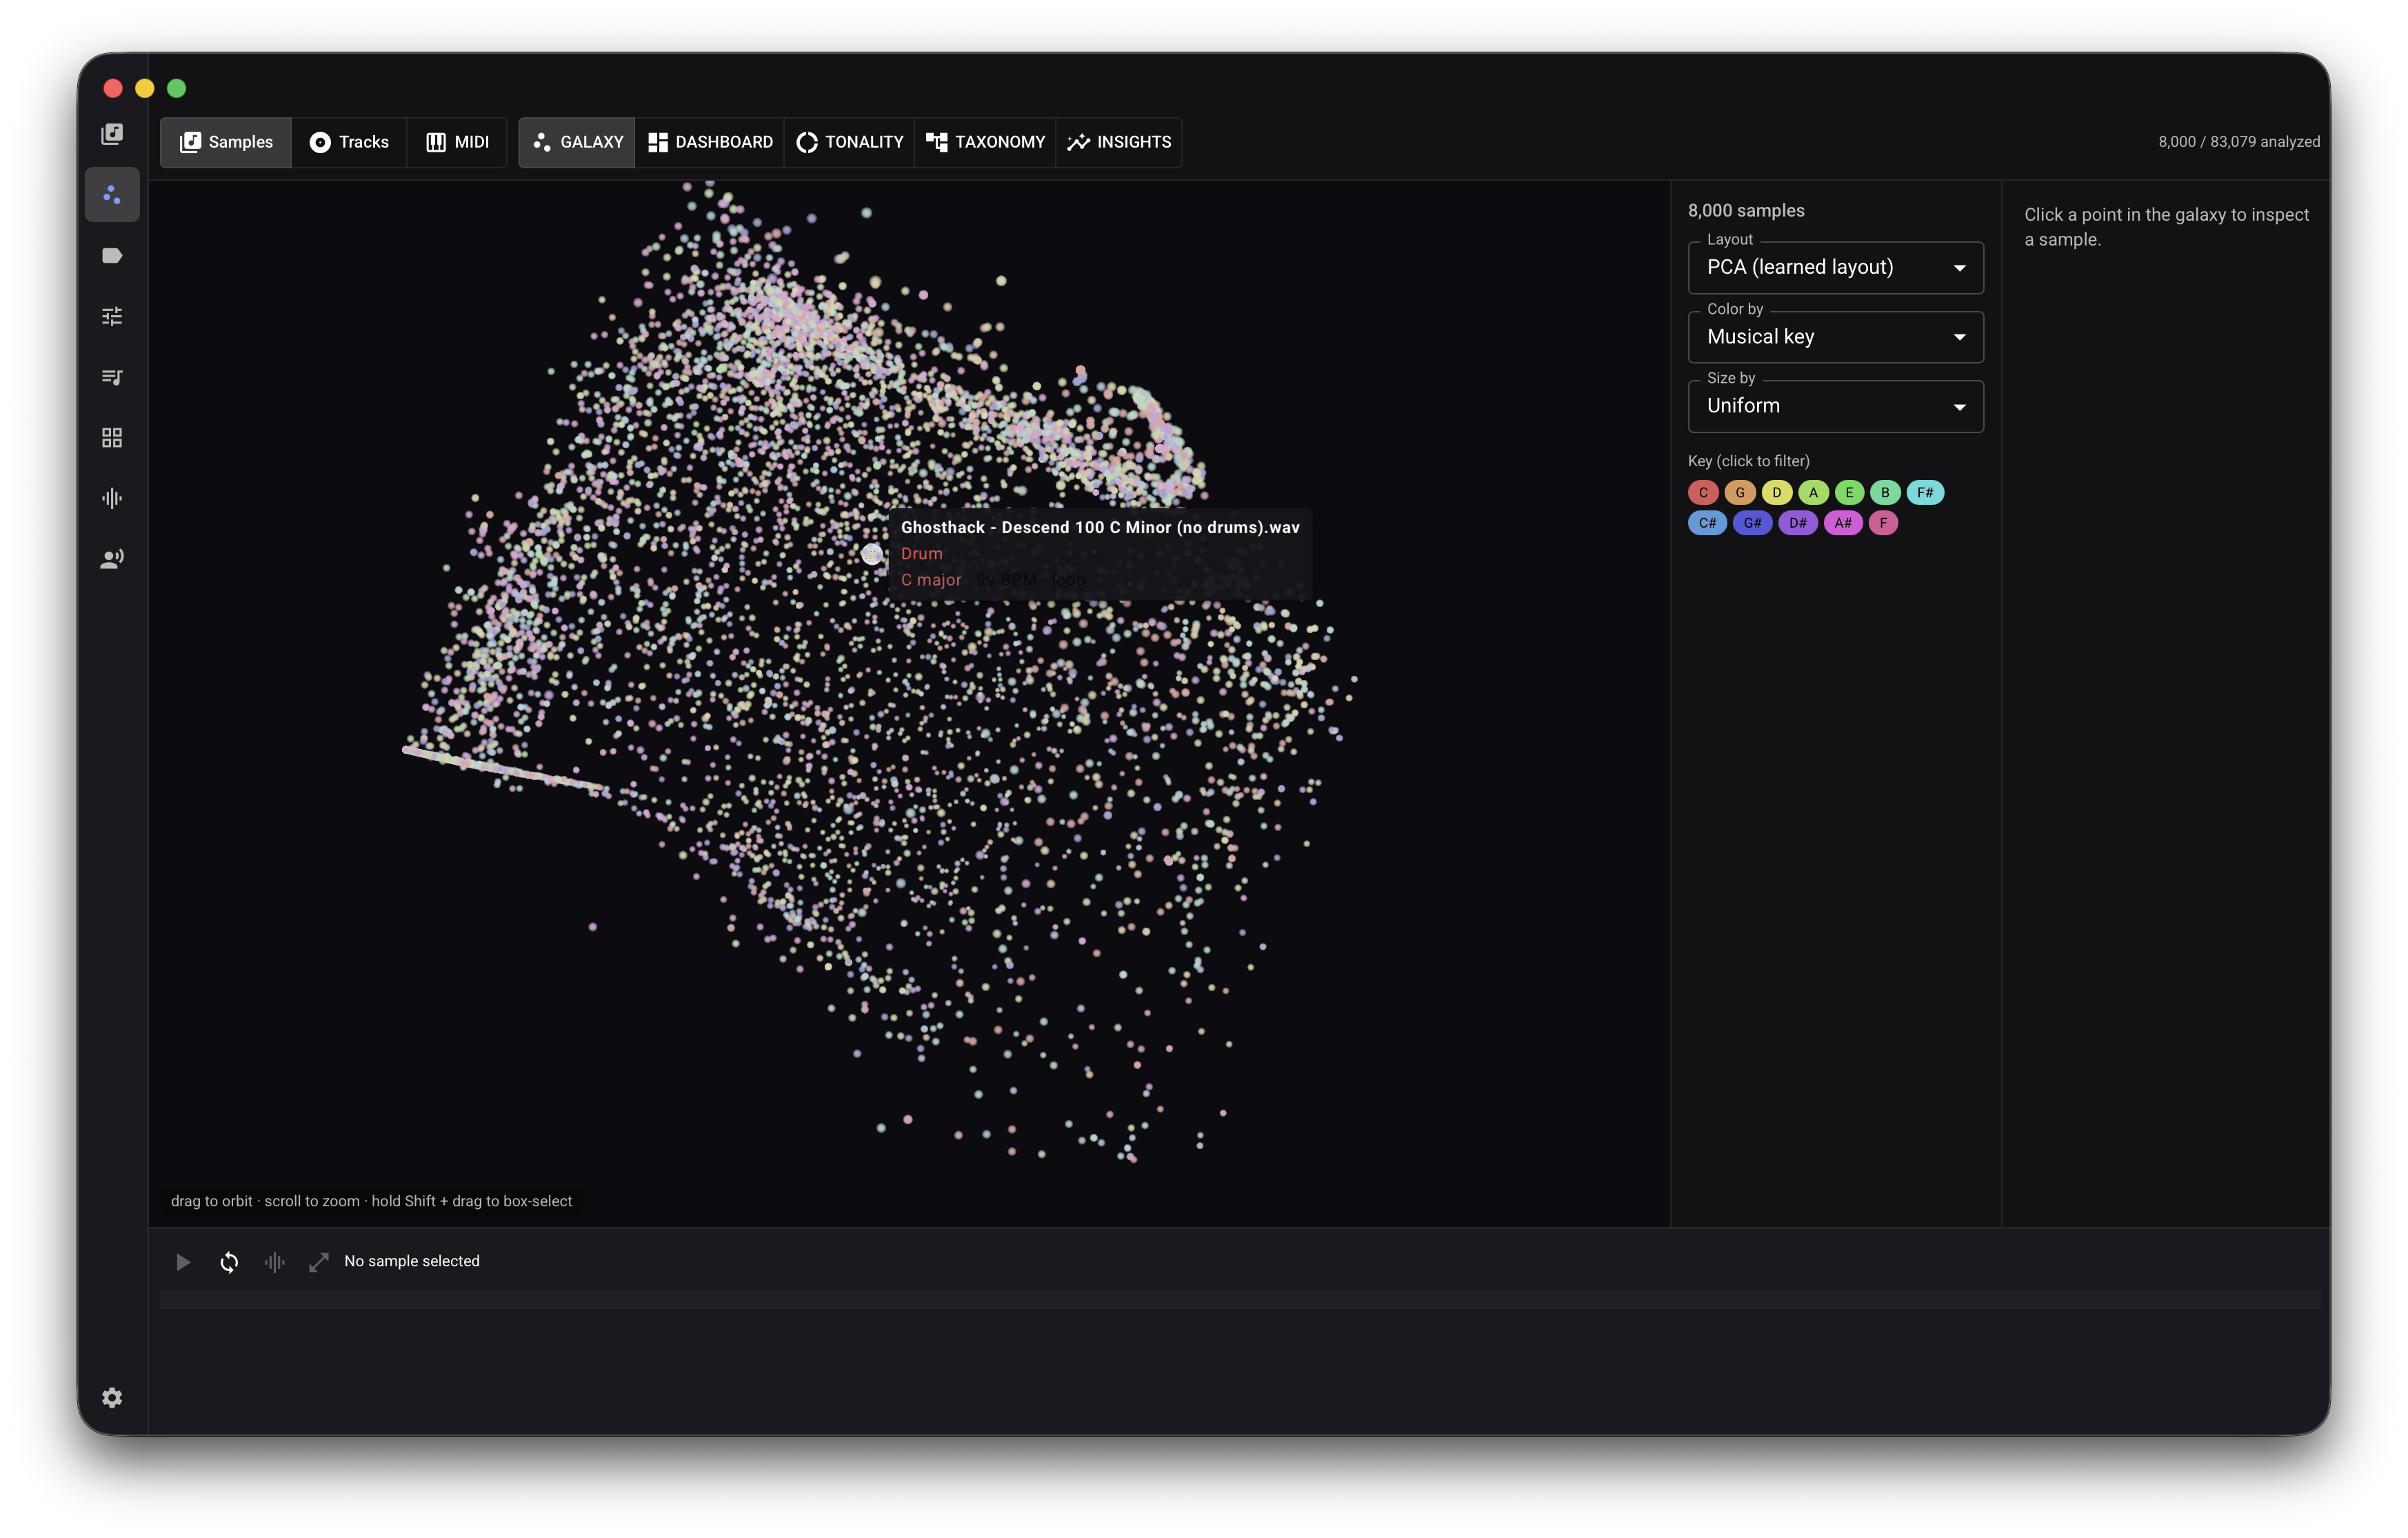The height and width of the screenshot is (1538, 2408).
Task: Filter by key C chip
Action: (x=1703, y=492)
